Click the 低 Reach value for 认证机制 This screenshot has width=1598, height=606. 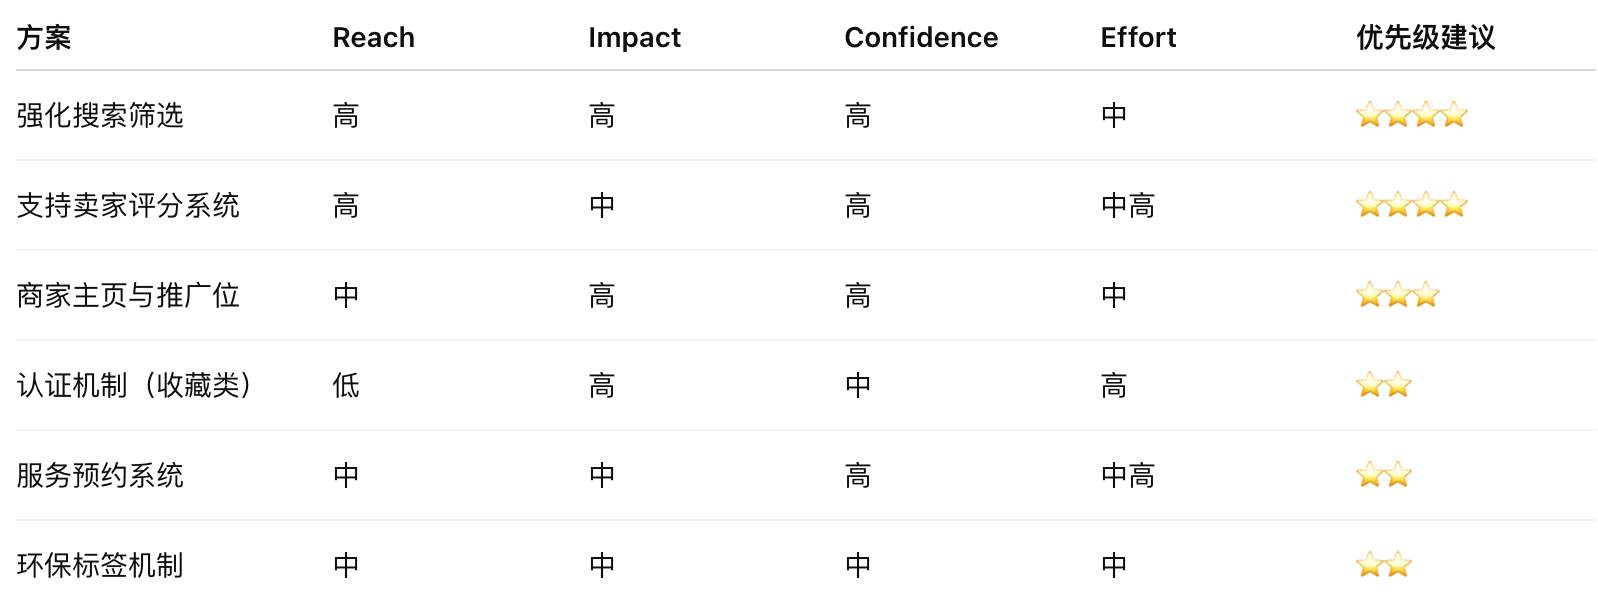346,385
